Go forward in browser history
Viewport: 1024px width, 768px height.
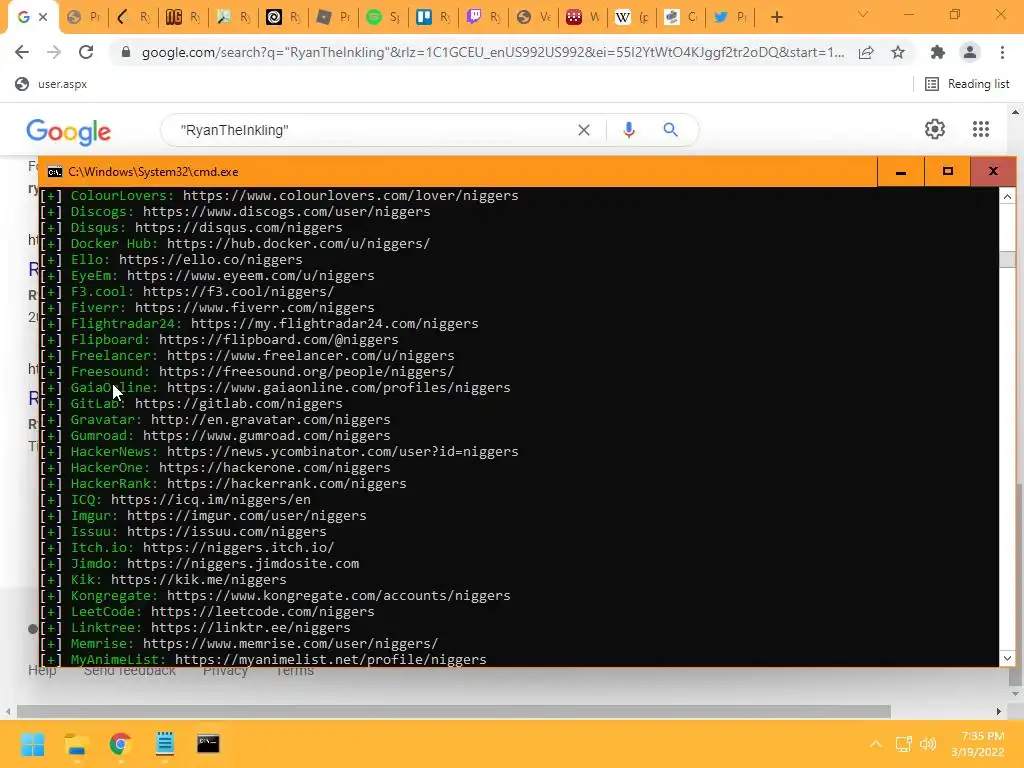[x=54, y=52]
